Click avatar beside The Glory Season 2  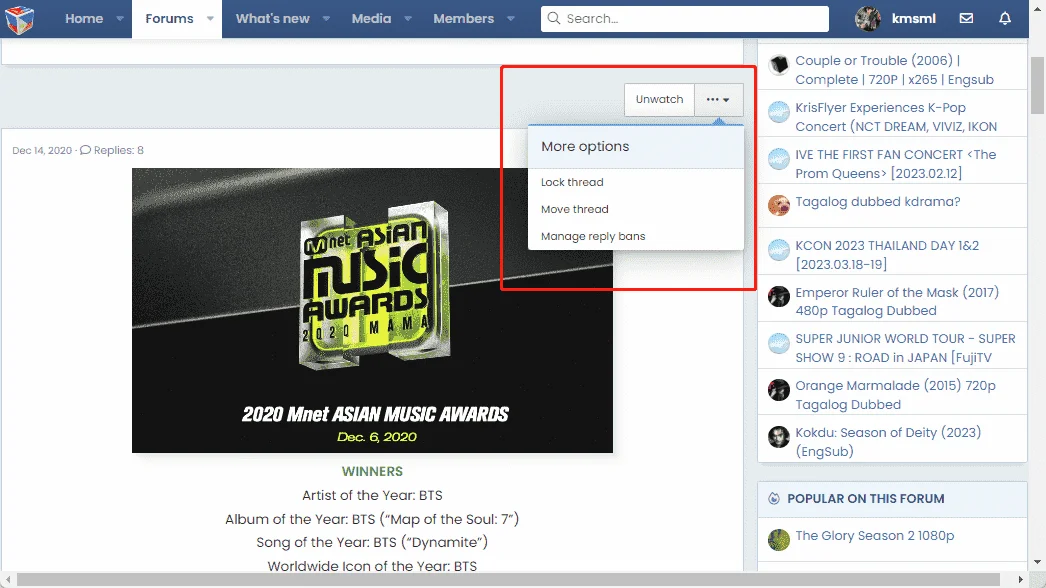[778, 540]
